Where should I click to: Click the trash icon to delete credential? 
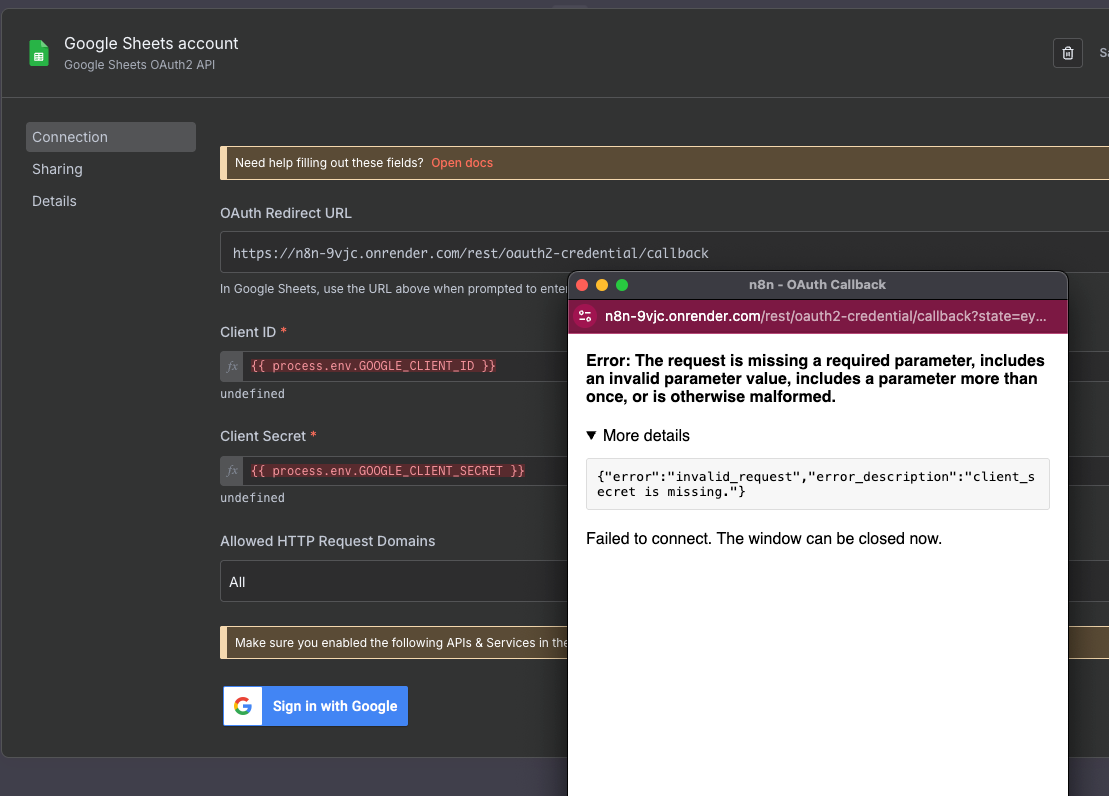click(1067, 53)
